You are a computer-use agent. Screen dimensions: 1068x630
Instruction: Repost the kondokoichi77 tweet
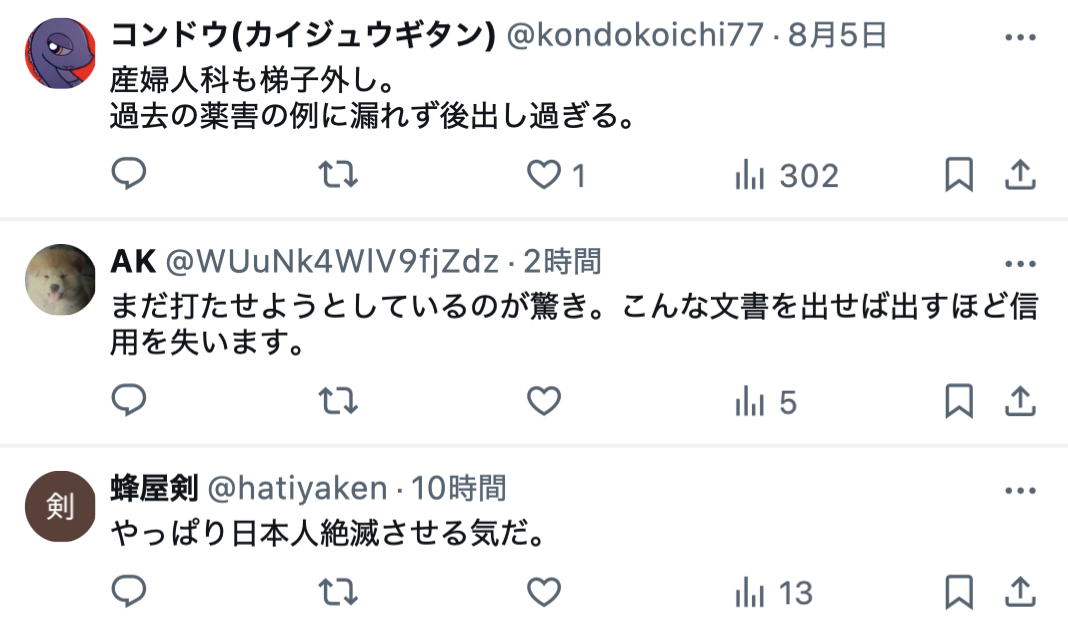(339, 174)
